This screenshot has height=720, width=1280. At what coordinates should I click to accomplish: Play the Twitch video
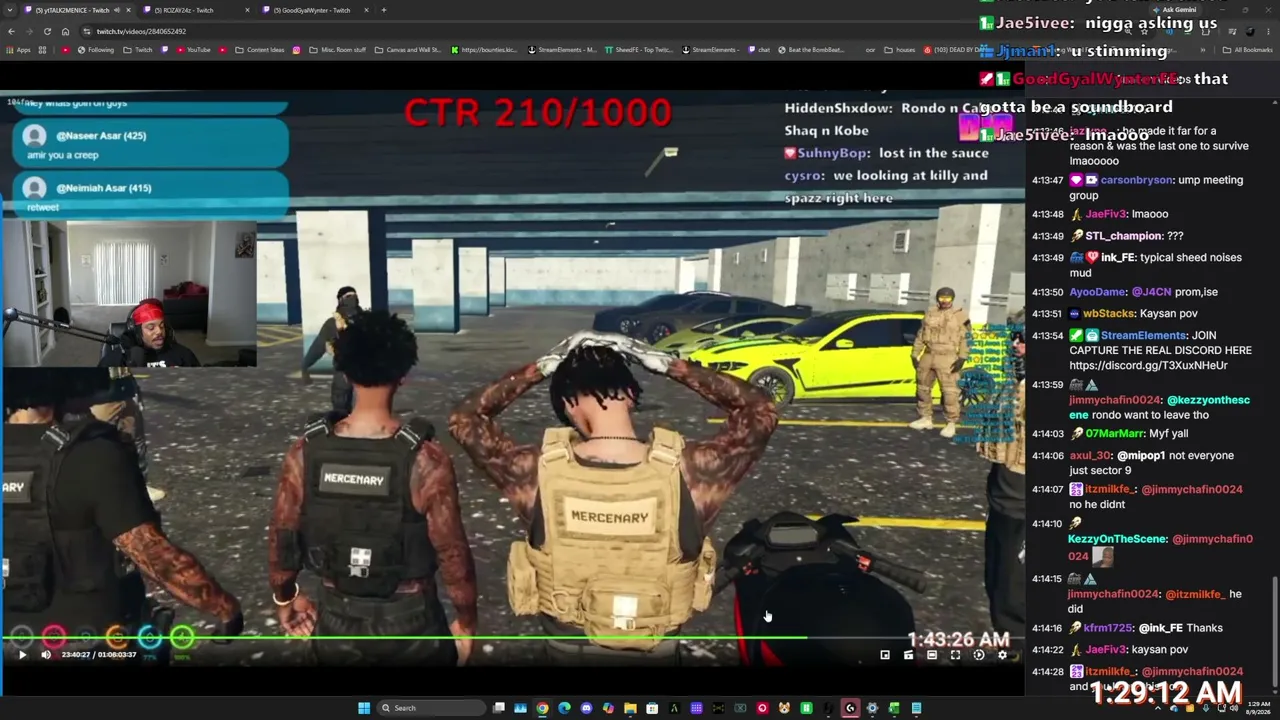pos(22,655)
